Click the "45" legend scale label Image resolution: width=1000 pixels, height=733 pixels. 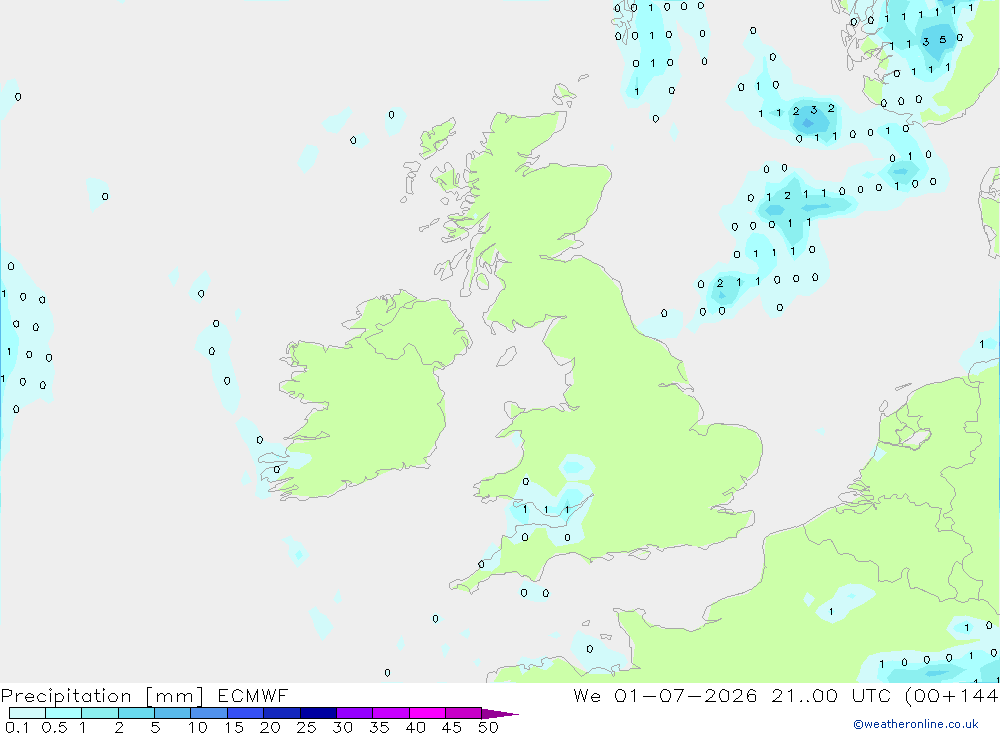tap(452, 727)
